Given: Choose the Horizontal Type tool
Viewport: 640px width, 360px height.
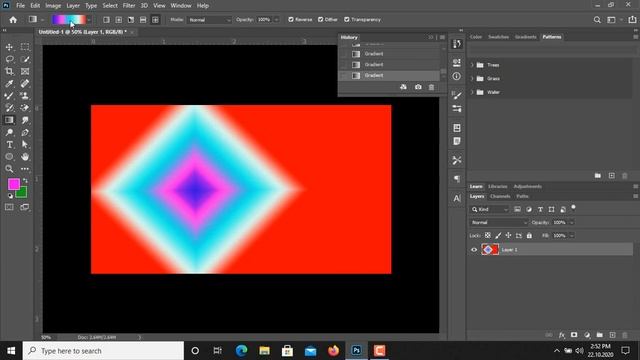Looking at the screenshot, I should 9,144.
